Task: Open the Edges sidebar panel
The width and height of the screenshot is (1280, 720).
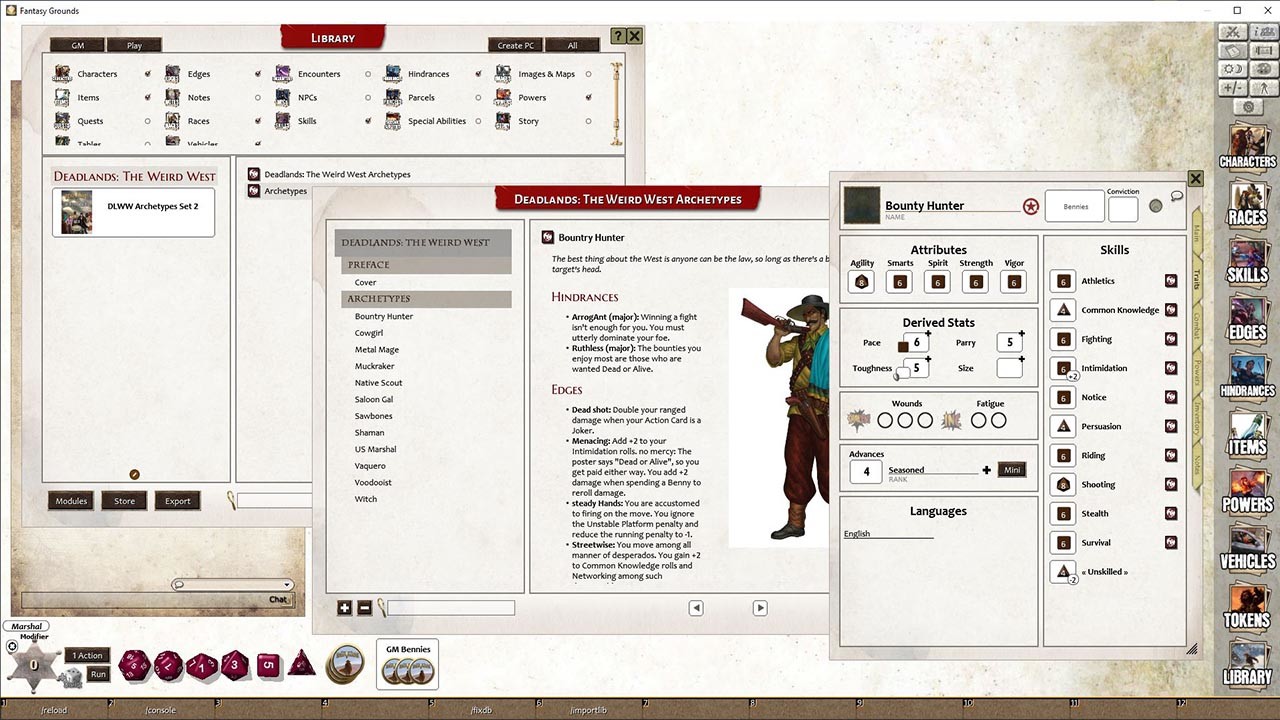Action: (x=1247, y=319)
